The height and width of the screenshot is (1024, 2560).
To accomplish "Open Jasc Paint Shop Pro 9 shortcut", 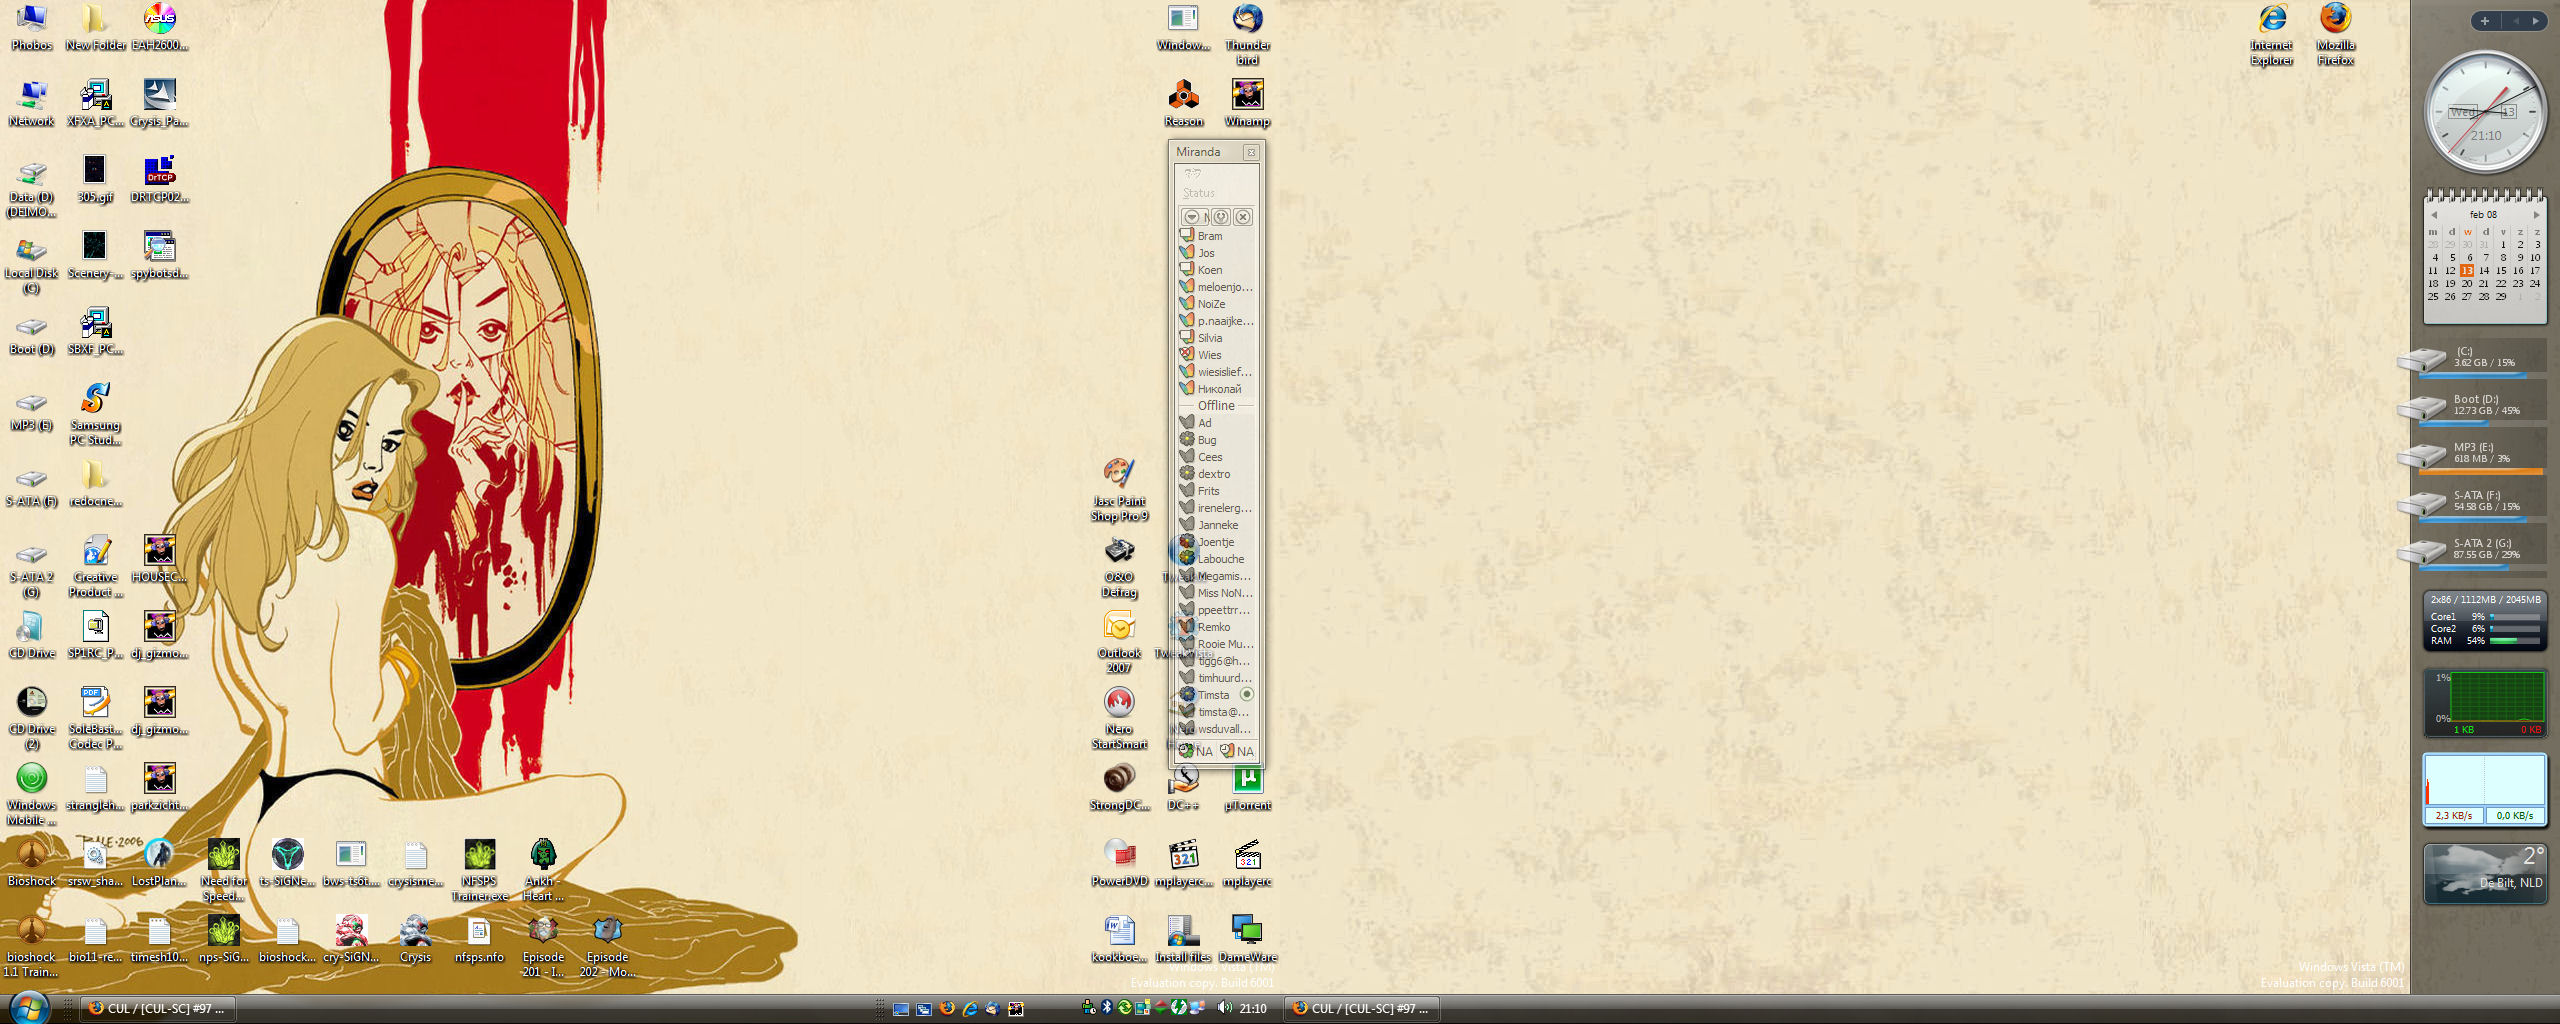I will click(1119, 490).
